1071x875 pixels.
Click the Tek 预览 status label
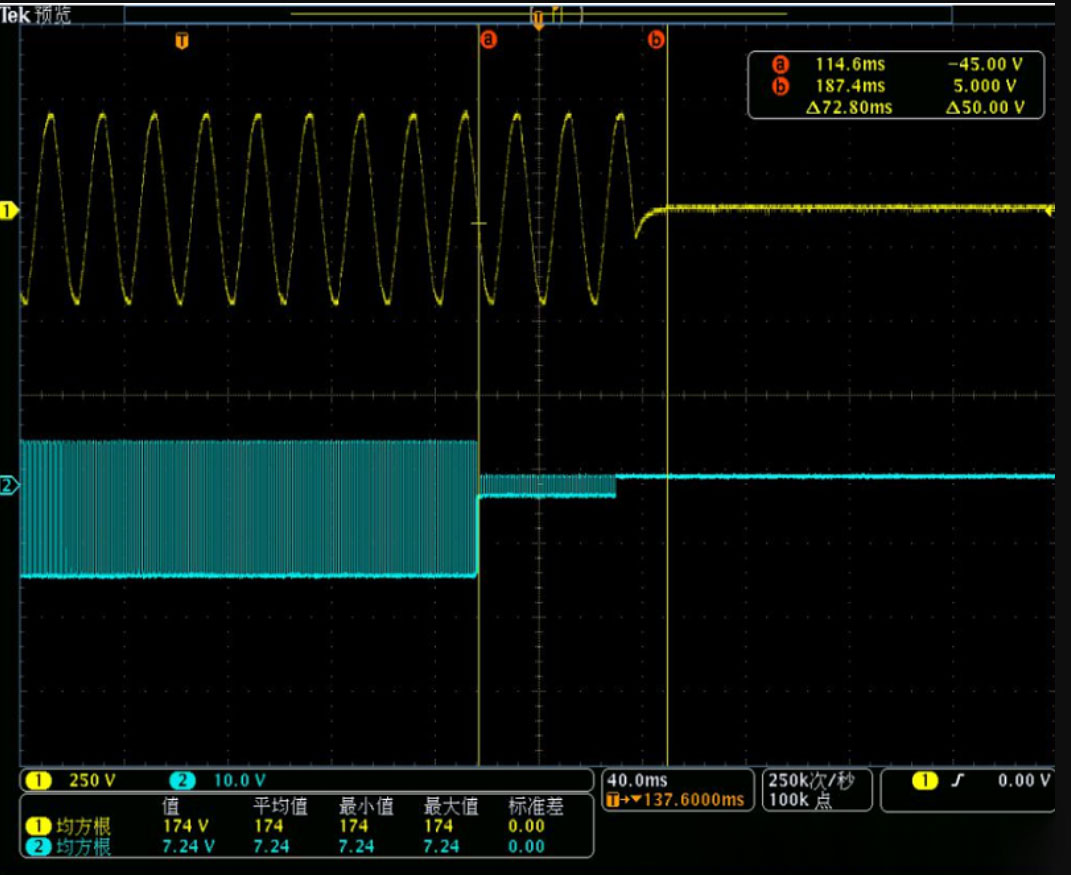tap(36, 15)
